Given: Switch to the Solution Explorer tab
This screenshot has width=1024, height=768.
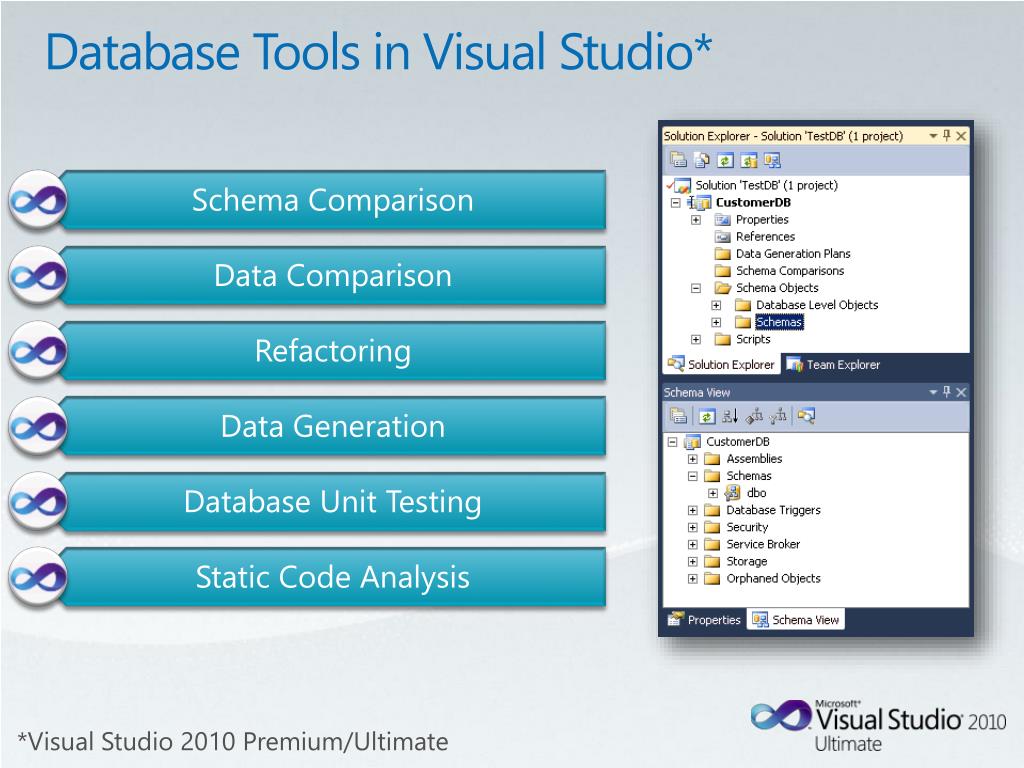Looking at the screenshot, I should (x=721, y=364).
